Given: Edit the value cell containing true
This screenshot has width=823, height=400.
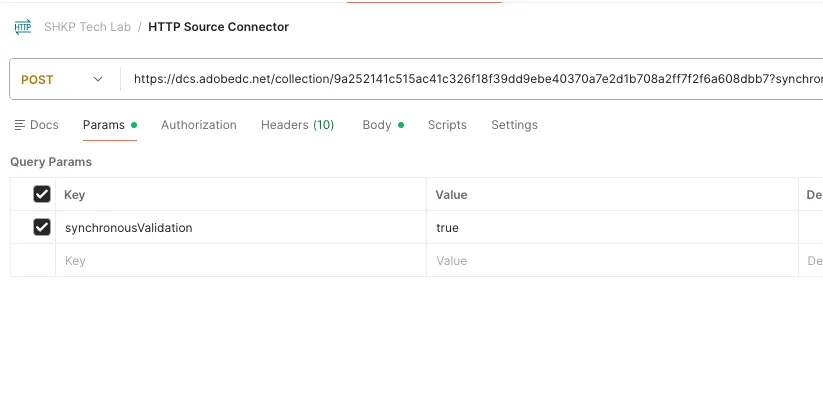Looking at the screenshot, I should [613, 227].
